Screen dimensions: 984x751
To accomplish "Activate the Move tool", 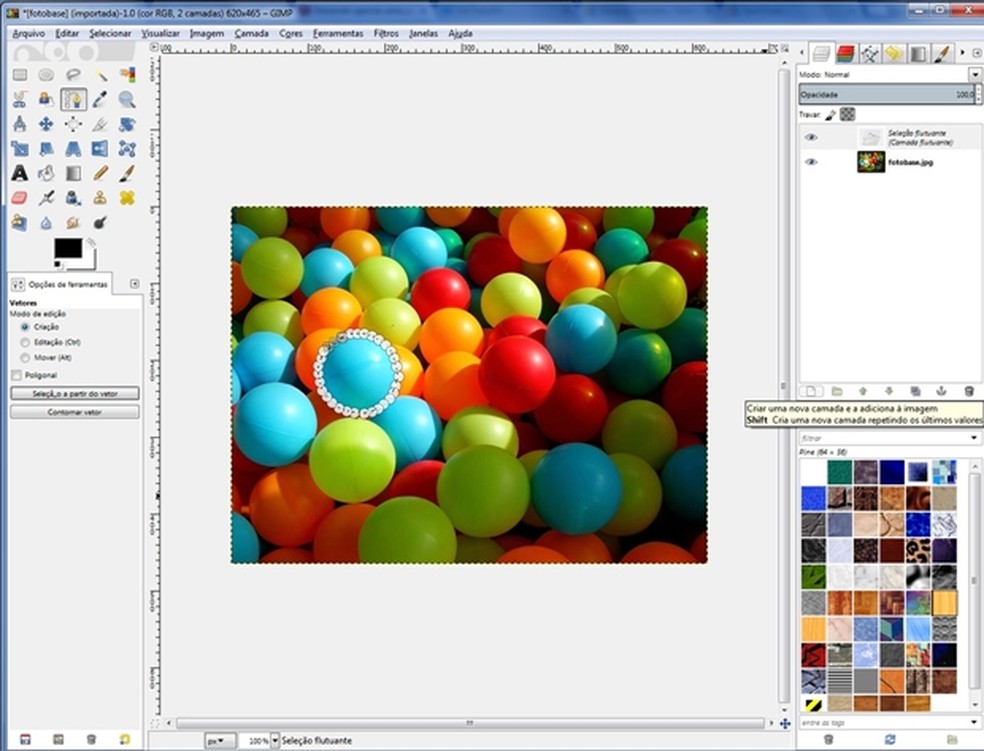I will pos(46,124).
